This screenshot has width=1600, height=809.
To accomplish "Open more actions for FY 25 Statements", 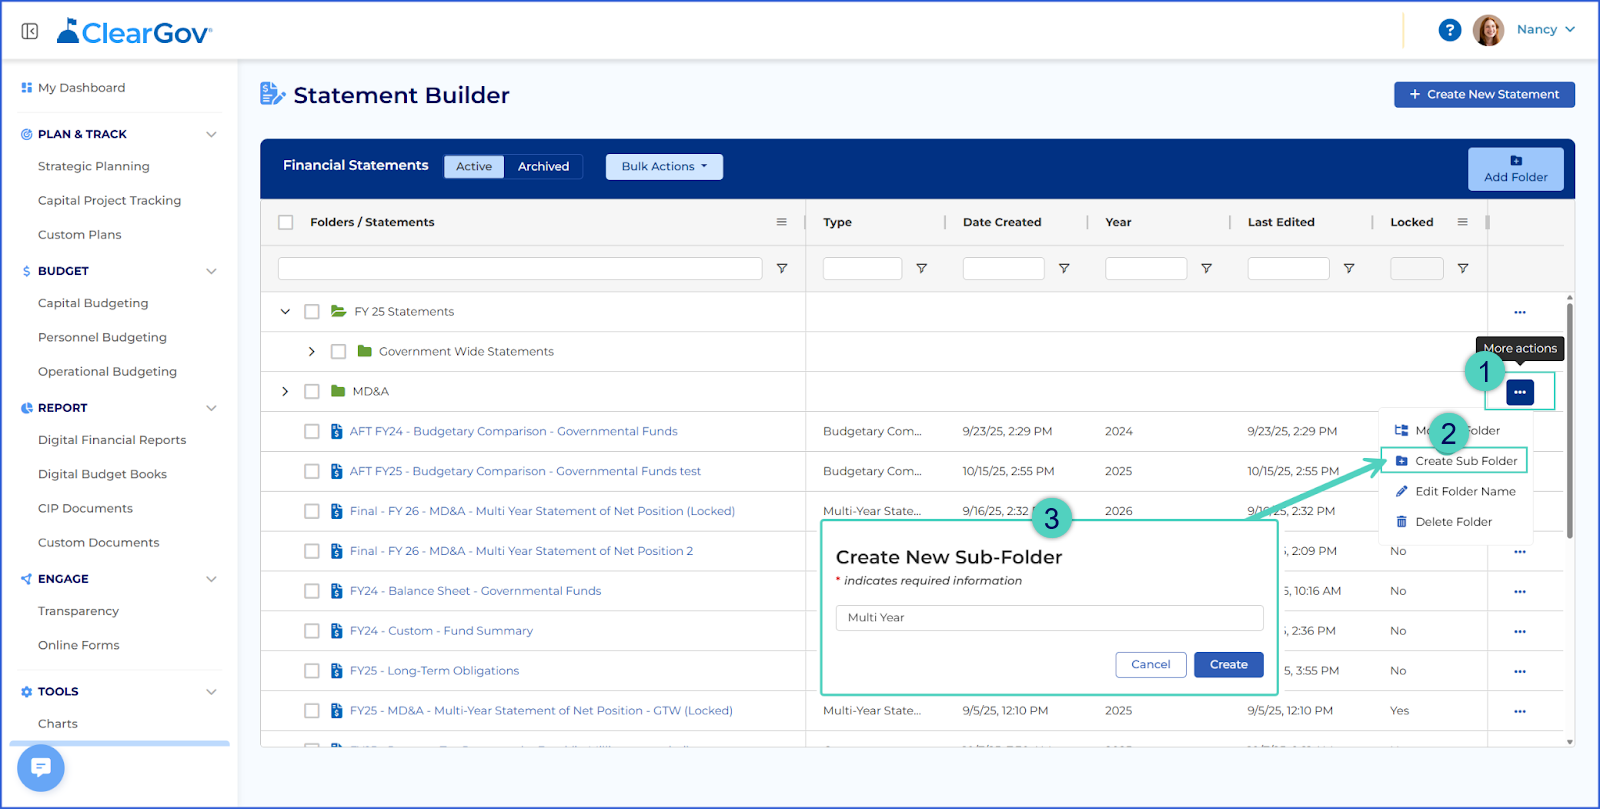I will (x=1520, y=312).
